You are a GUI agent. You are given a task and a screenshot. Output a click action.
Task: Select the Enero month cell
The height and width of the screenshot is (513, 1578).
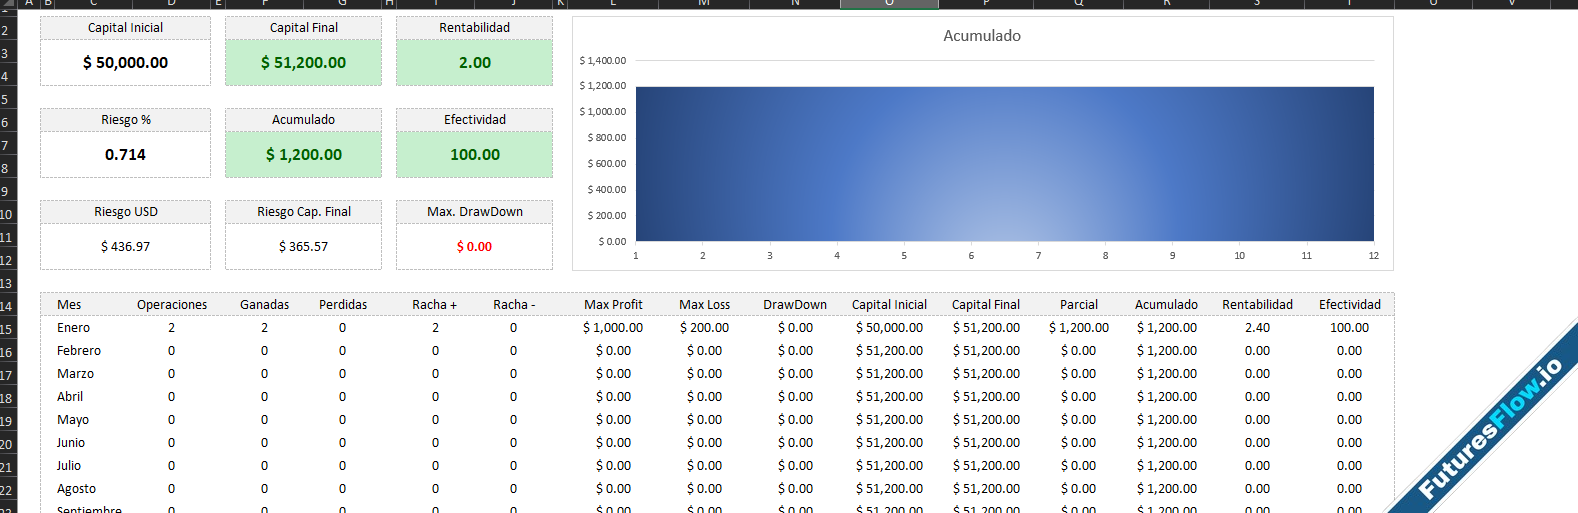(73, 328)
